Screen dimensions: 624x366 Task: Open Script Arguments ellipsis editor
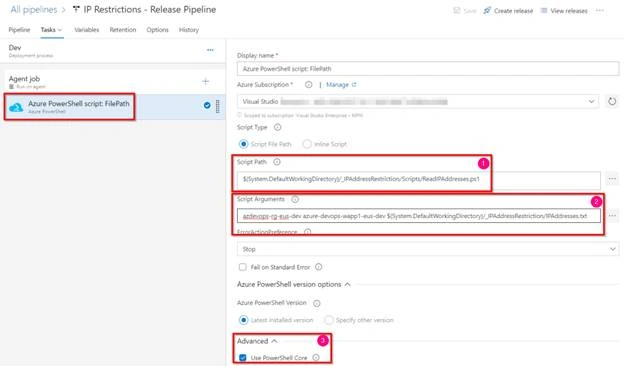click(612, 216)
